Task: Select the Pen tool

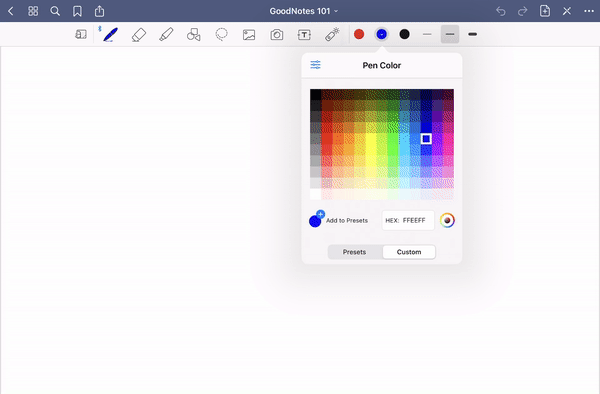Action: tap(110, 34)
